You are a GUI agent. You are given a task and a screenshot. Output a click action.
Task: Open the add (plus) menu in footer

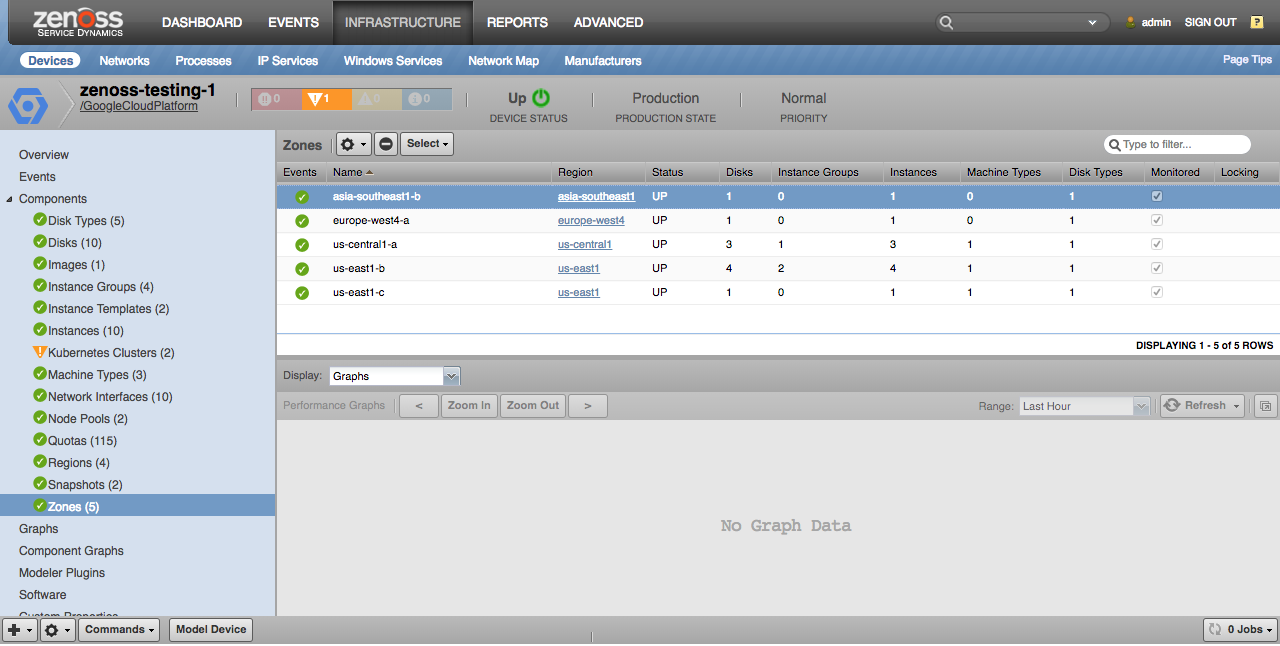pyautogui.click(x=20, y=630)
